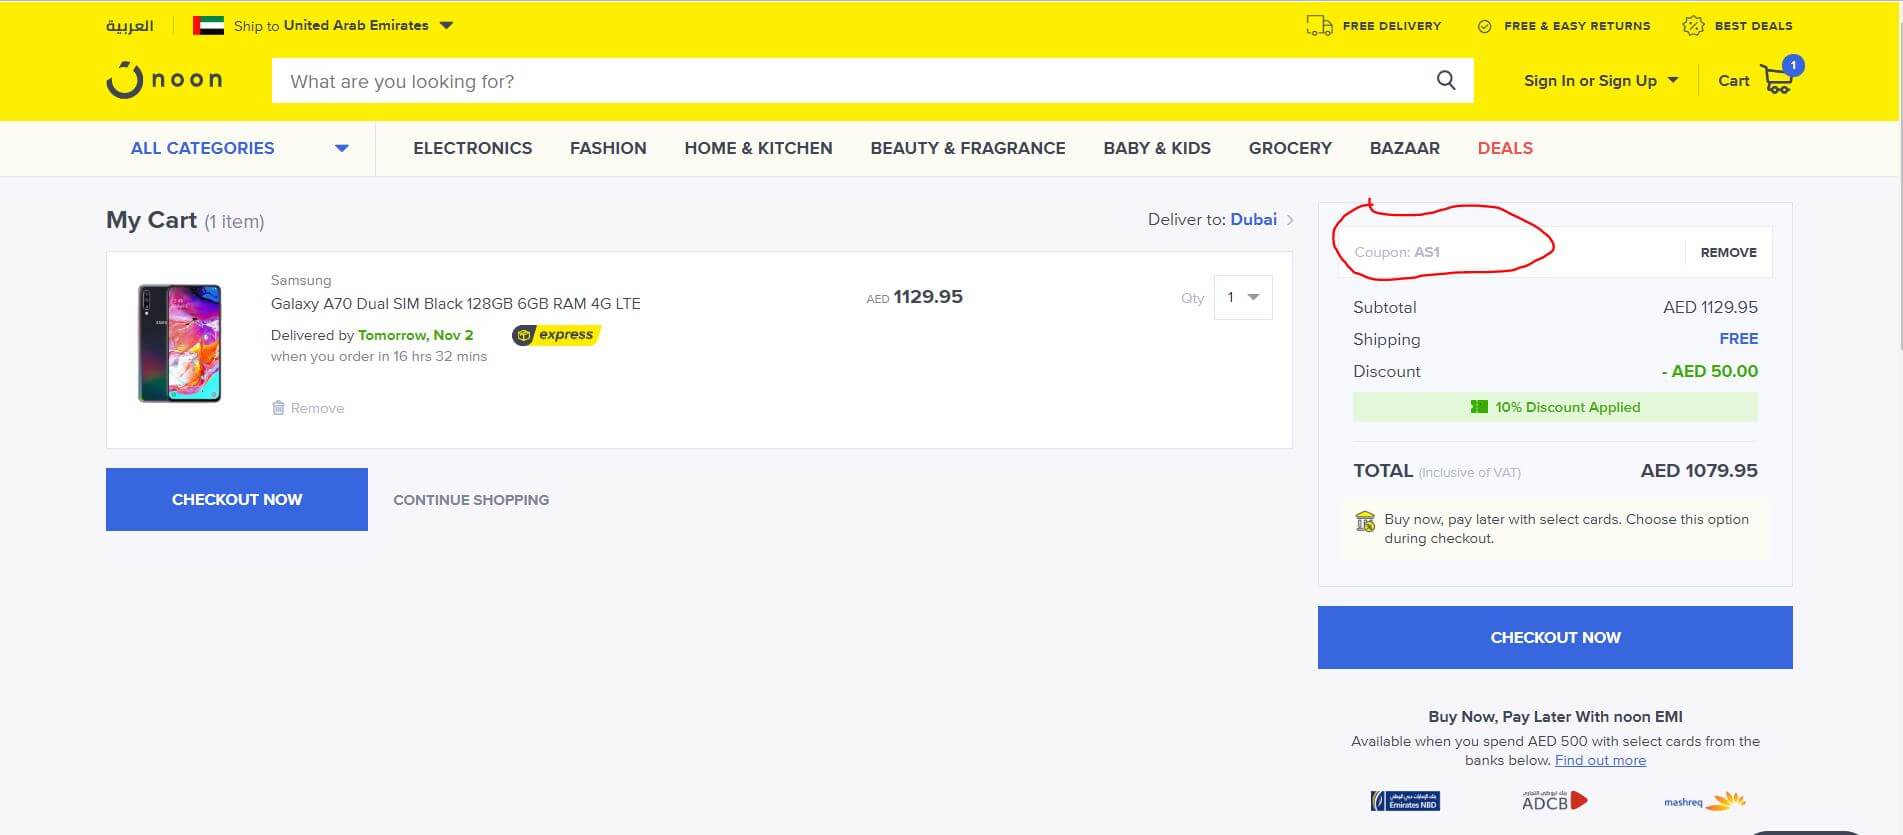Screen dimensions: 1903x835
Task: Click Checkout Now under the cart item
Action: pos(237,499)
